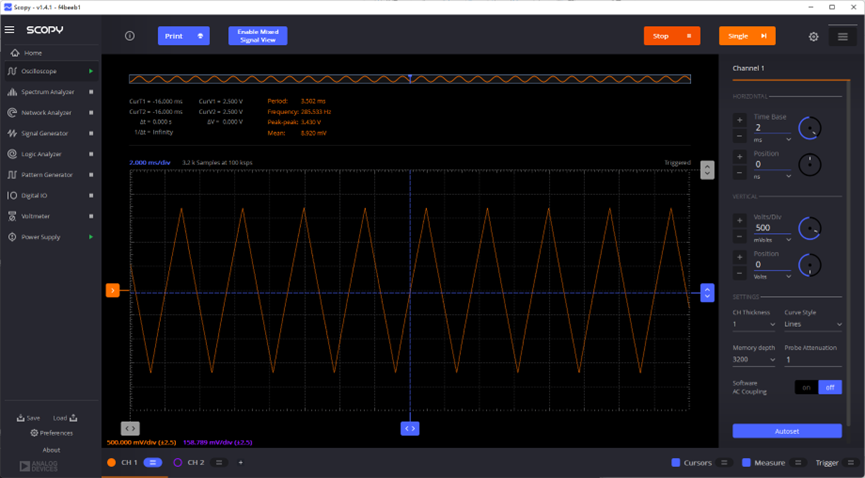
Task: Open the CH Thickness dropdown
Action: [x=754, y=325]
